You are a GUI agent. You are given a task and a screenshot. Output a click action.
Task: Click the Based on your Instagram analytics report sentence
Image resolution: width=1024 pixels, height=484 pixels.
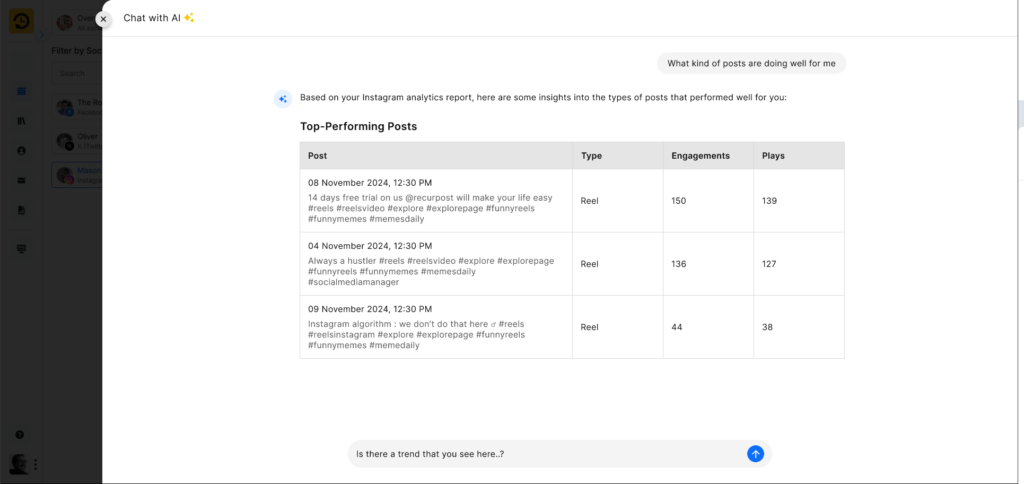click(543, 97)
